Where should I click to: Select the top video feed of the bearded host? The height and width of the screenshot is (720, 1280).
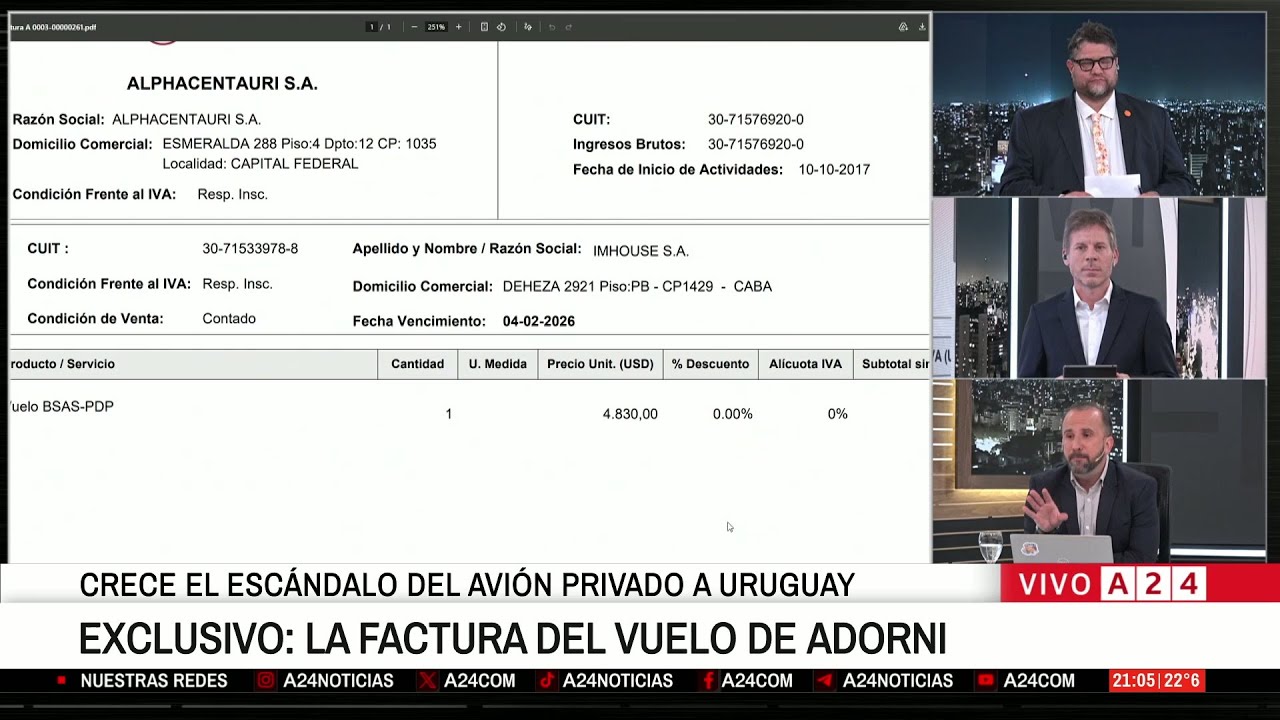[1100, 104]
